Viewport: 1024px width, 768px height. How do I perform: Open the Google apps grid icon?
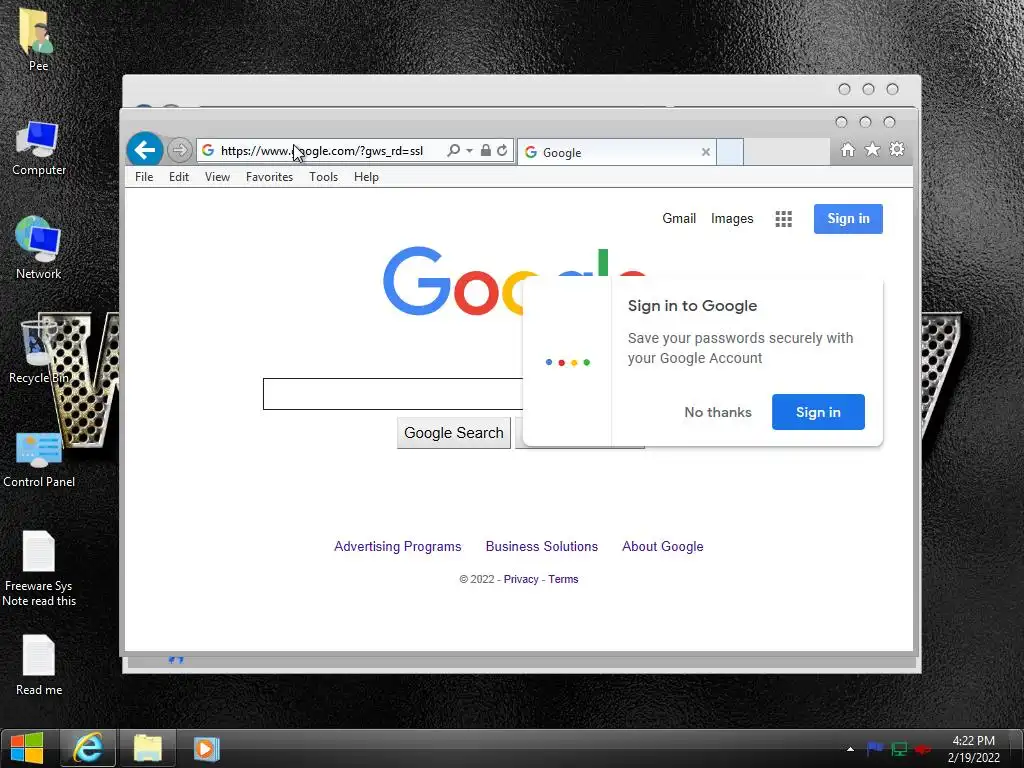(x=784, y=219)
